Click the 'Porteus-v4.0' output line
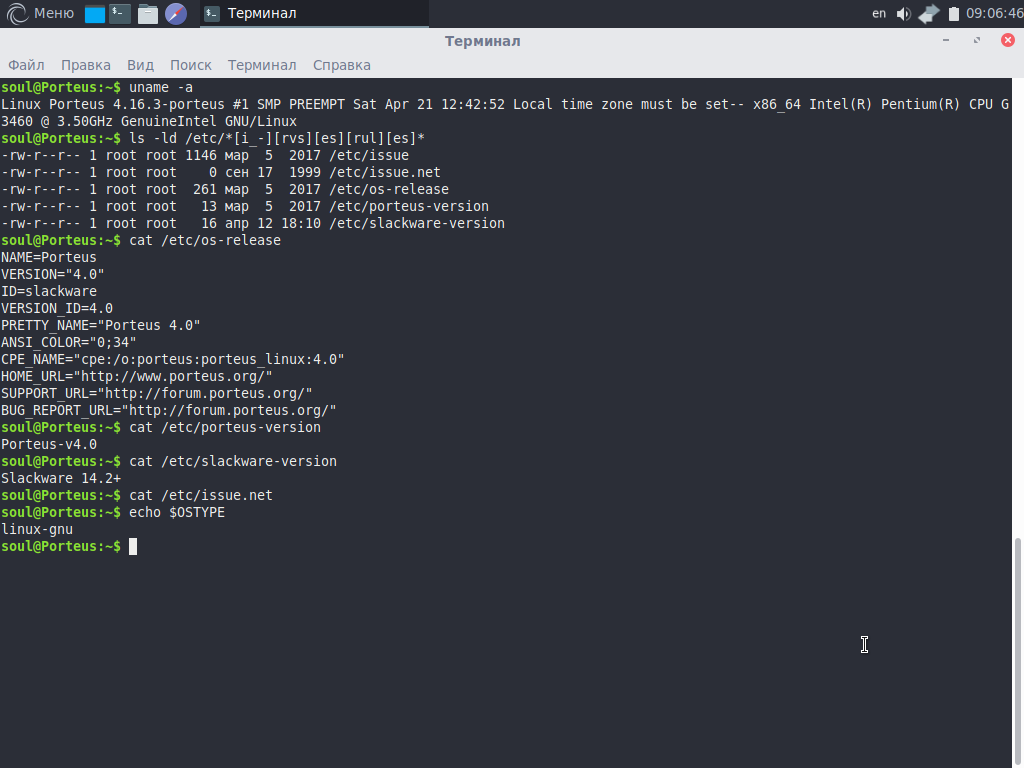Image resolution: width=1024 pixels, height=768 pixels. click(48, 444)
